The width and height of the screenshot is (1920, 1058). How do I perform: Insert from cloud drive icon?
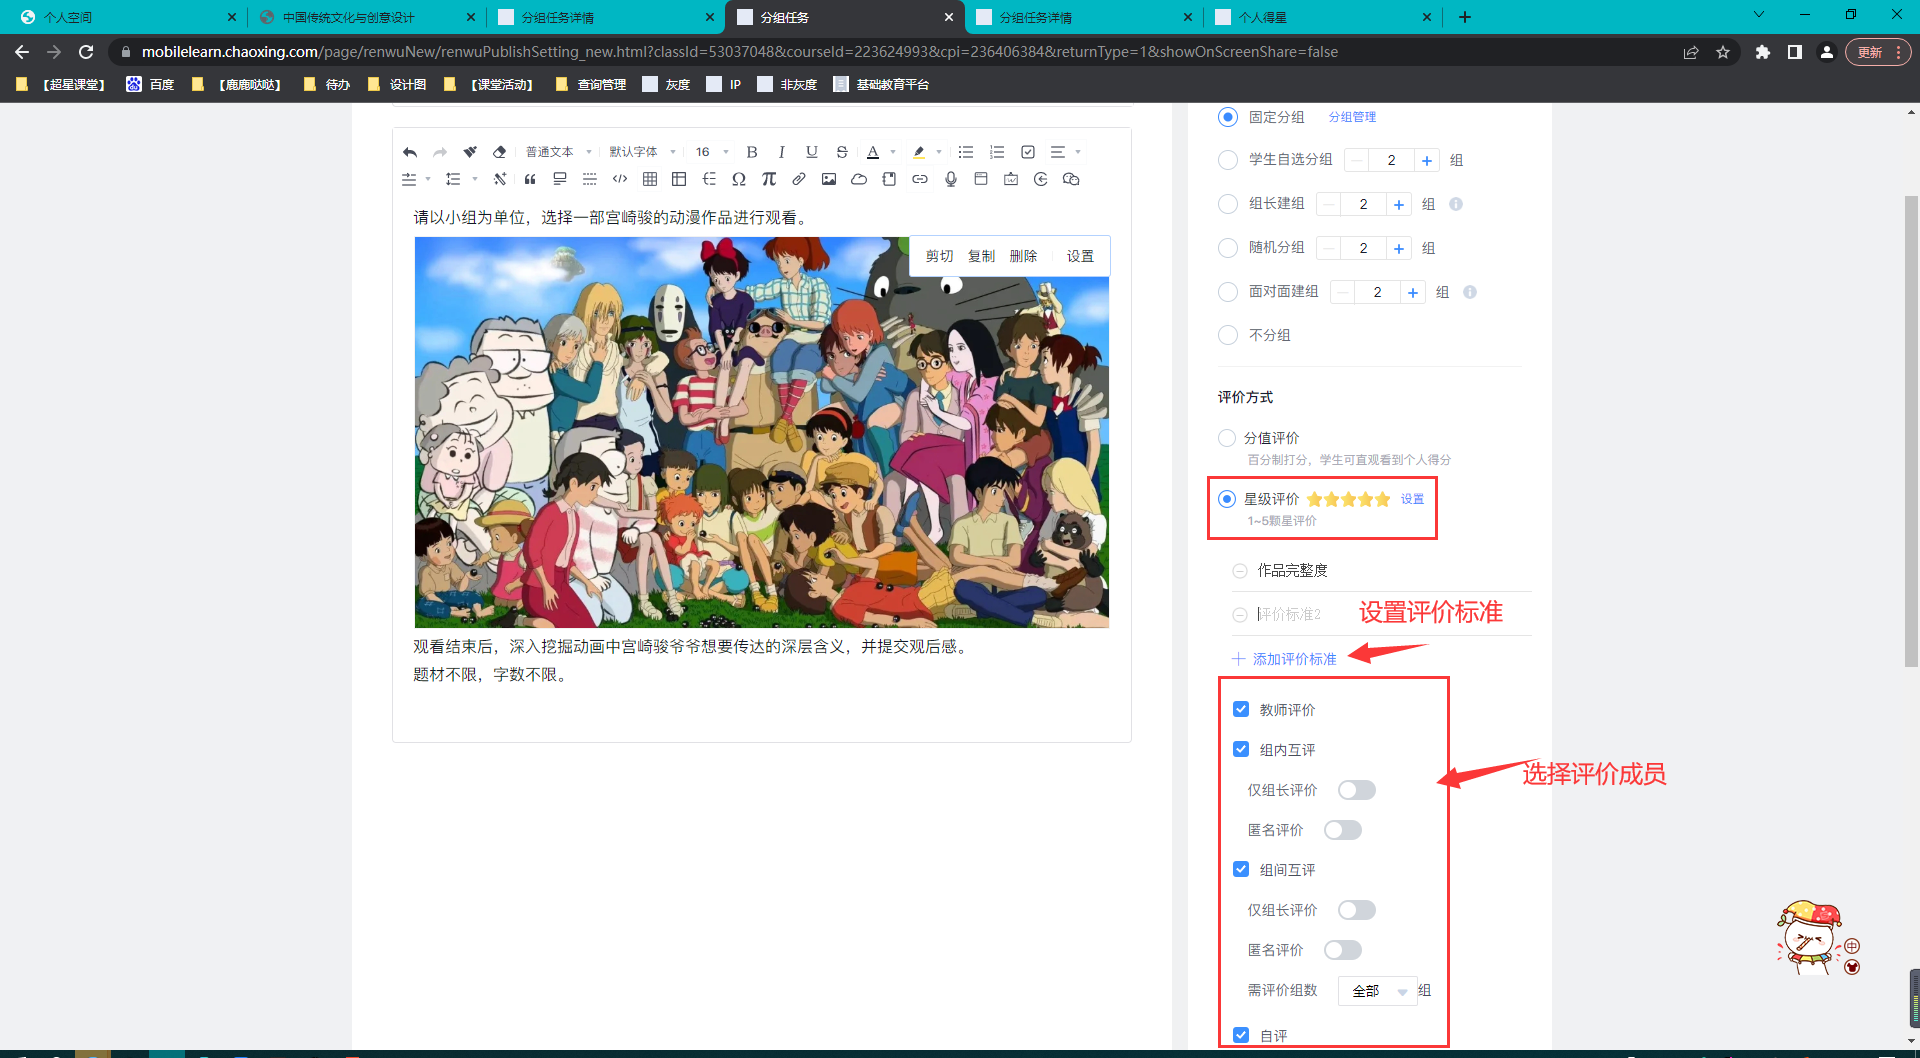(859, 179)
